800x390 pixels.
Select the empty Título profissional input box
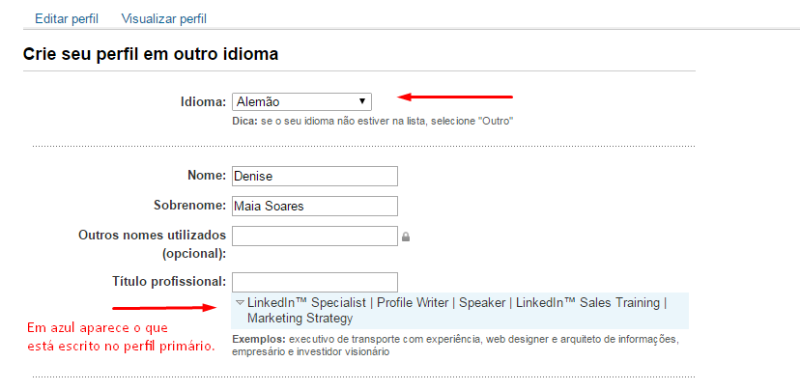[315, 282]
